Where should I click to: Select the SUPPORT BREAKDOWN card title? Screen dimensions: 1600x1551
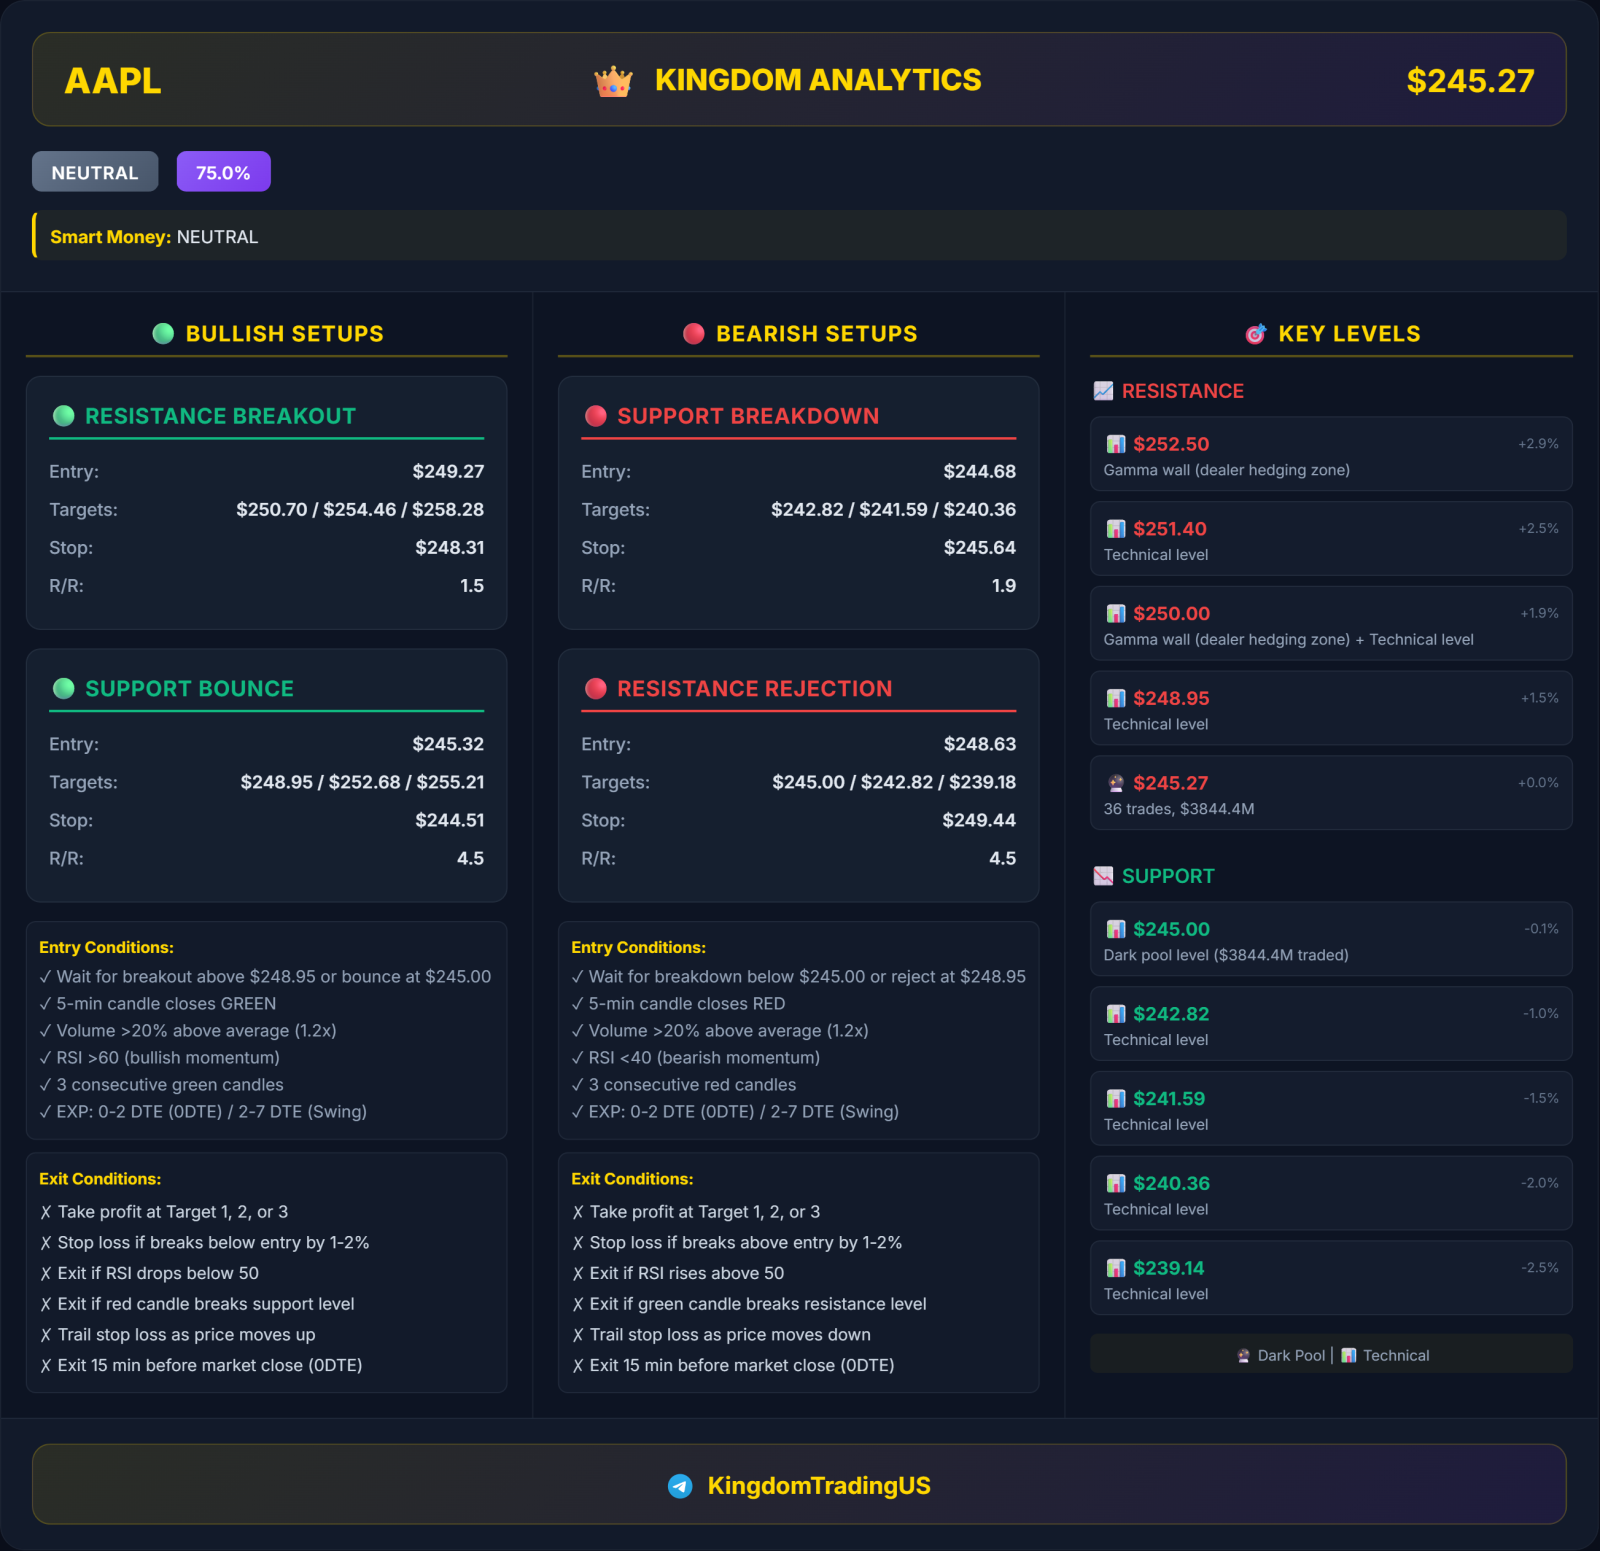pos(748,416)
